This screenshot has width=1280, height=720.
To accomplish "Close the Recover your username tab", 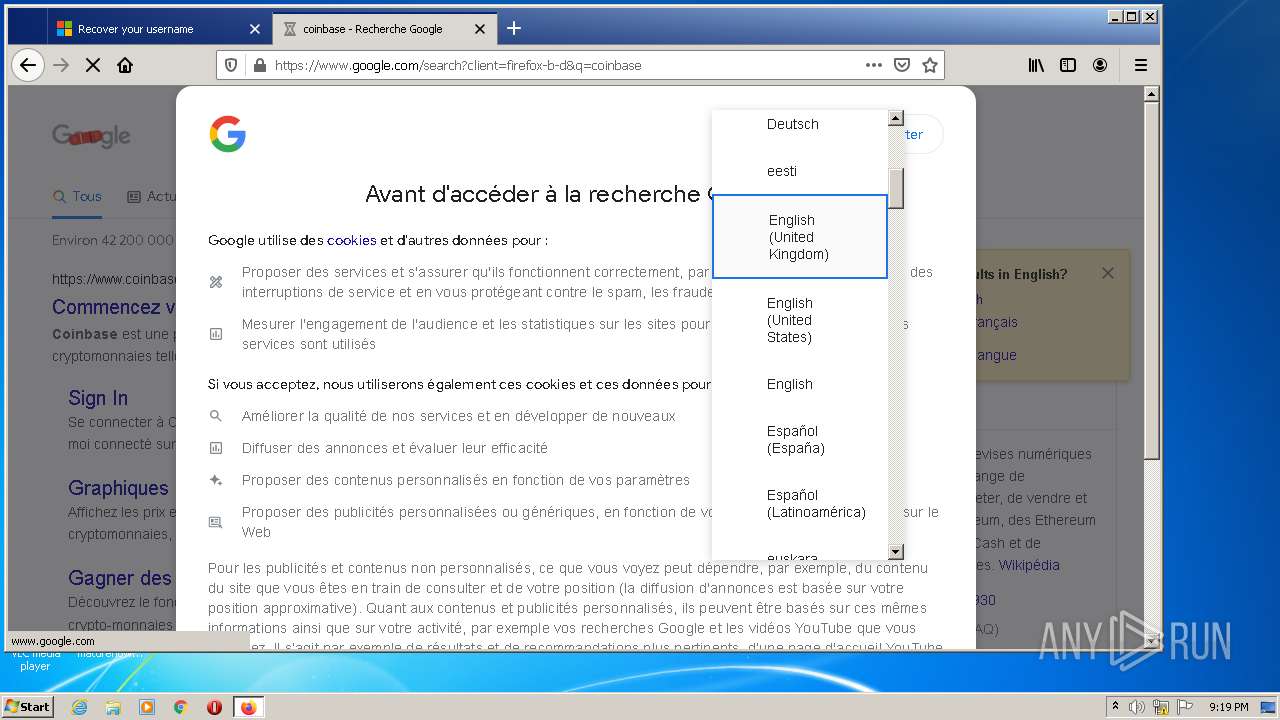I will (x=254, y=29).
